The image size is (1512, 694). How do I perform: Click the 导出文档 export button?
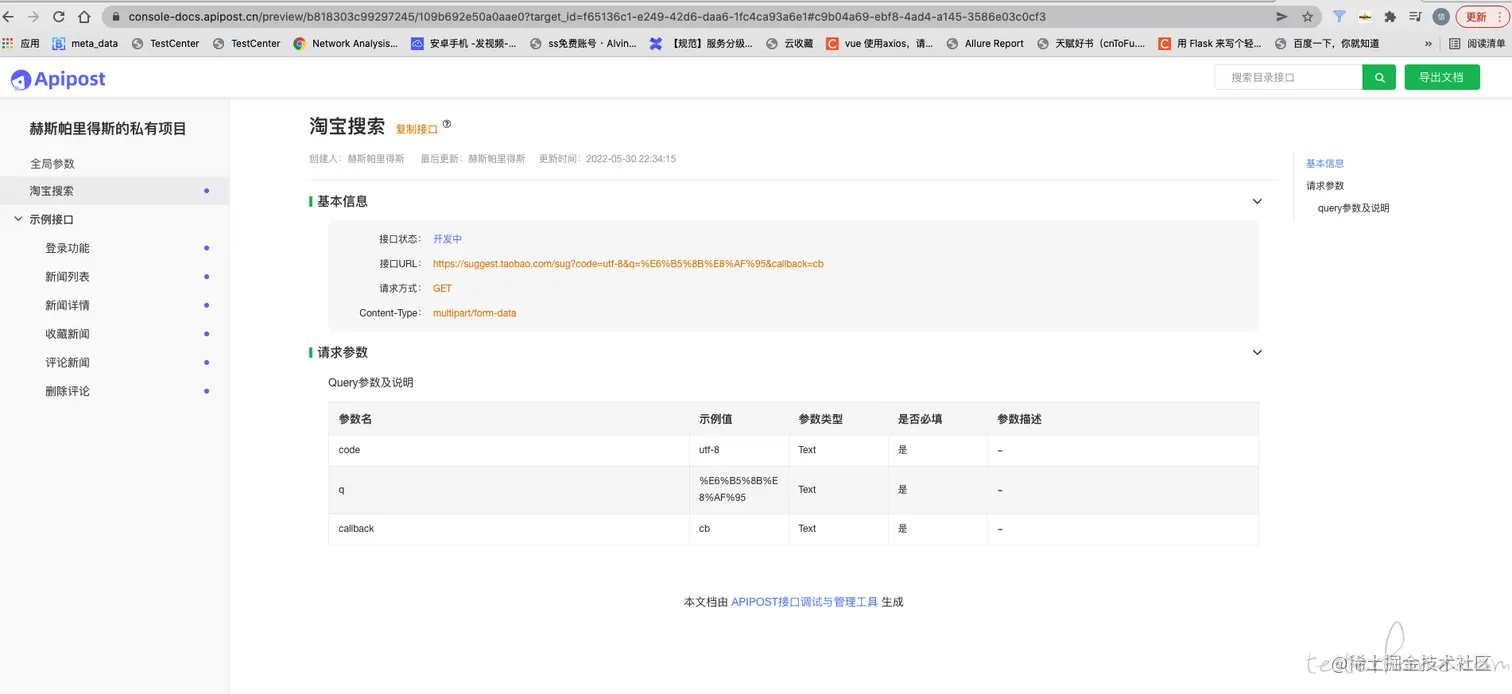[x=1441, y=77]
